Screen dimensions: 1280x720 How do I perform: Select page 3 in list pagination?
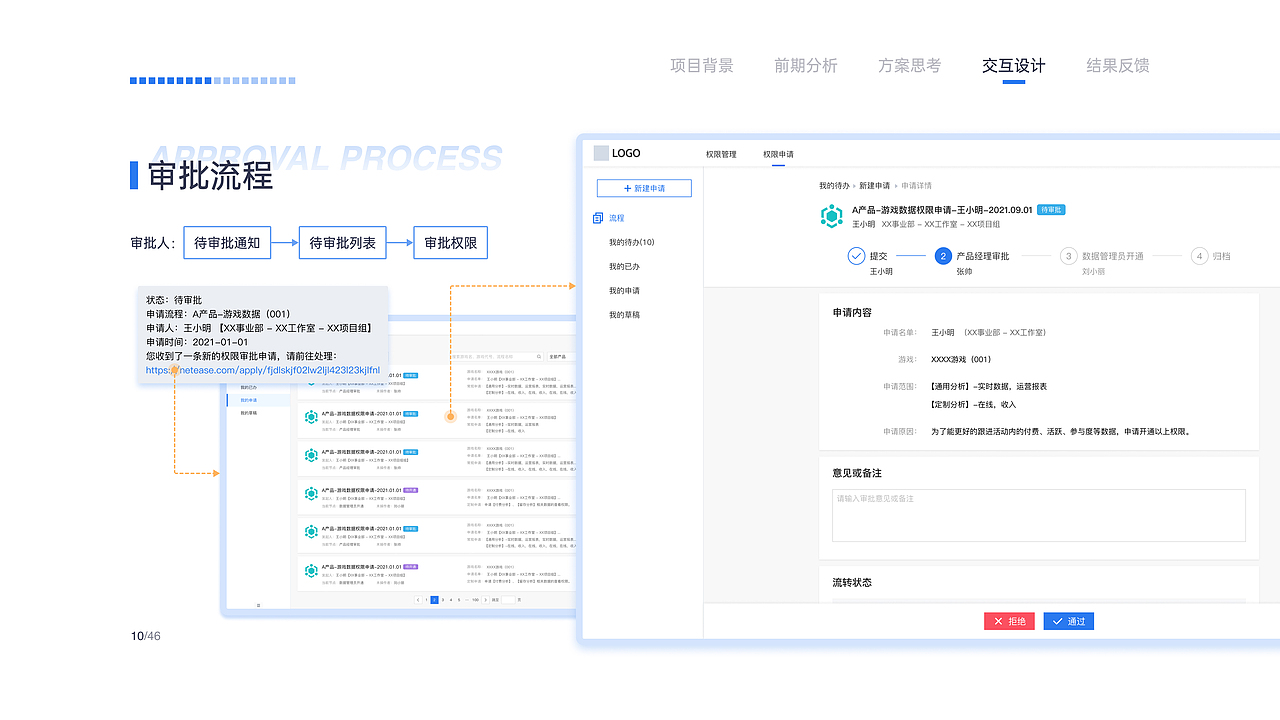pyautogui.click(x=443, y=600)
